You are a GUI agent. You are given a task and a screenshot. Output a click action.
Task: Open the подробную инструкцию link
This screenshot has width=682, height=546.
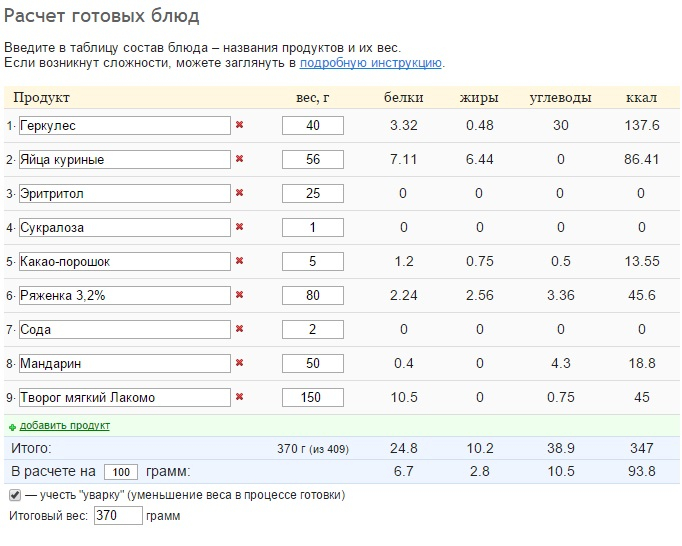point(371,63)
